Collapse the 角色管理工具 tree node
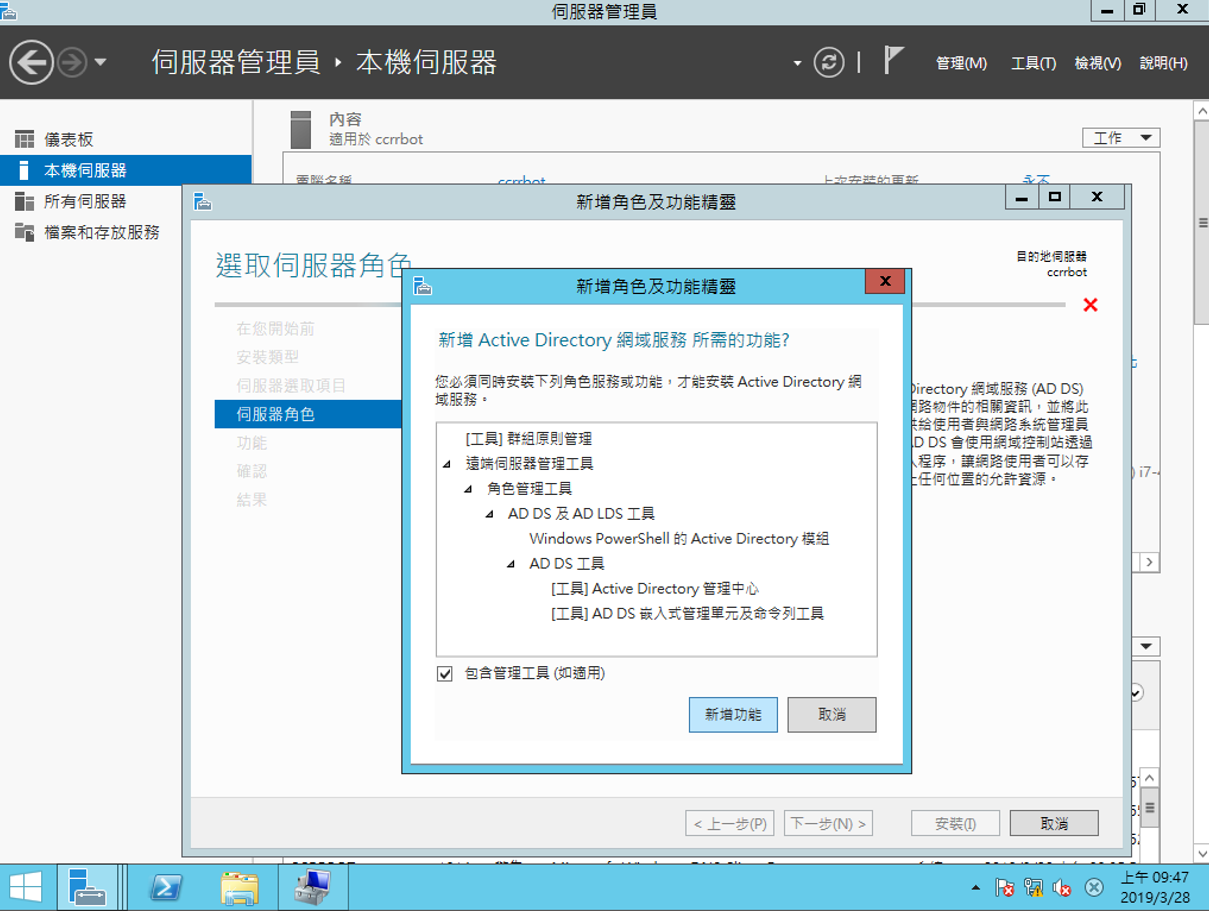This screenshot has width=1209, height=911. click(467, 489)
